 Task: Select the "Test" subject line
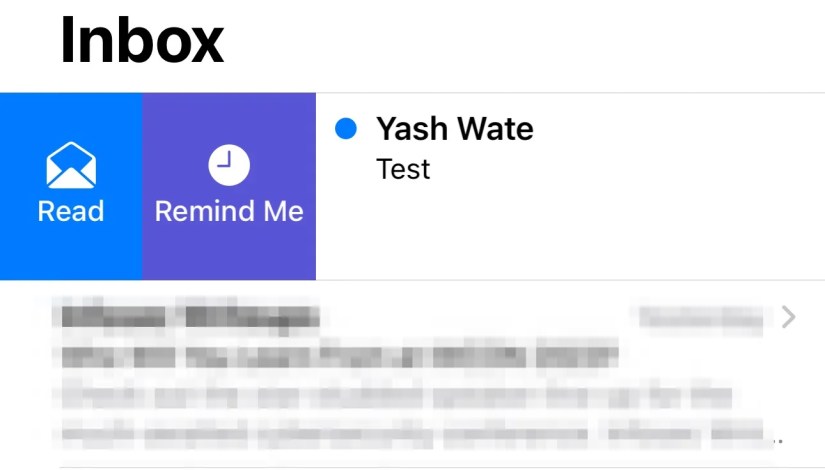pyautogui.click(x=403, y=169)
